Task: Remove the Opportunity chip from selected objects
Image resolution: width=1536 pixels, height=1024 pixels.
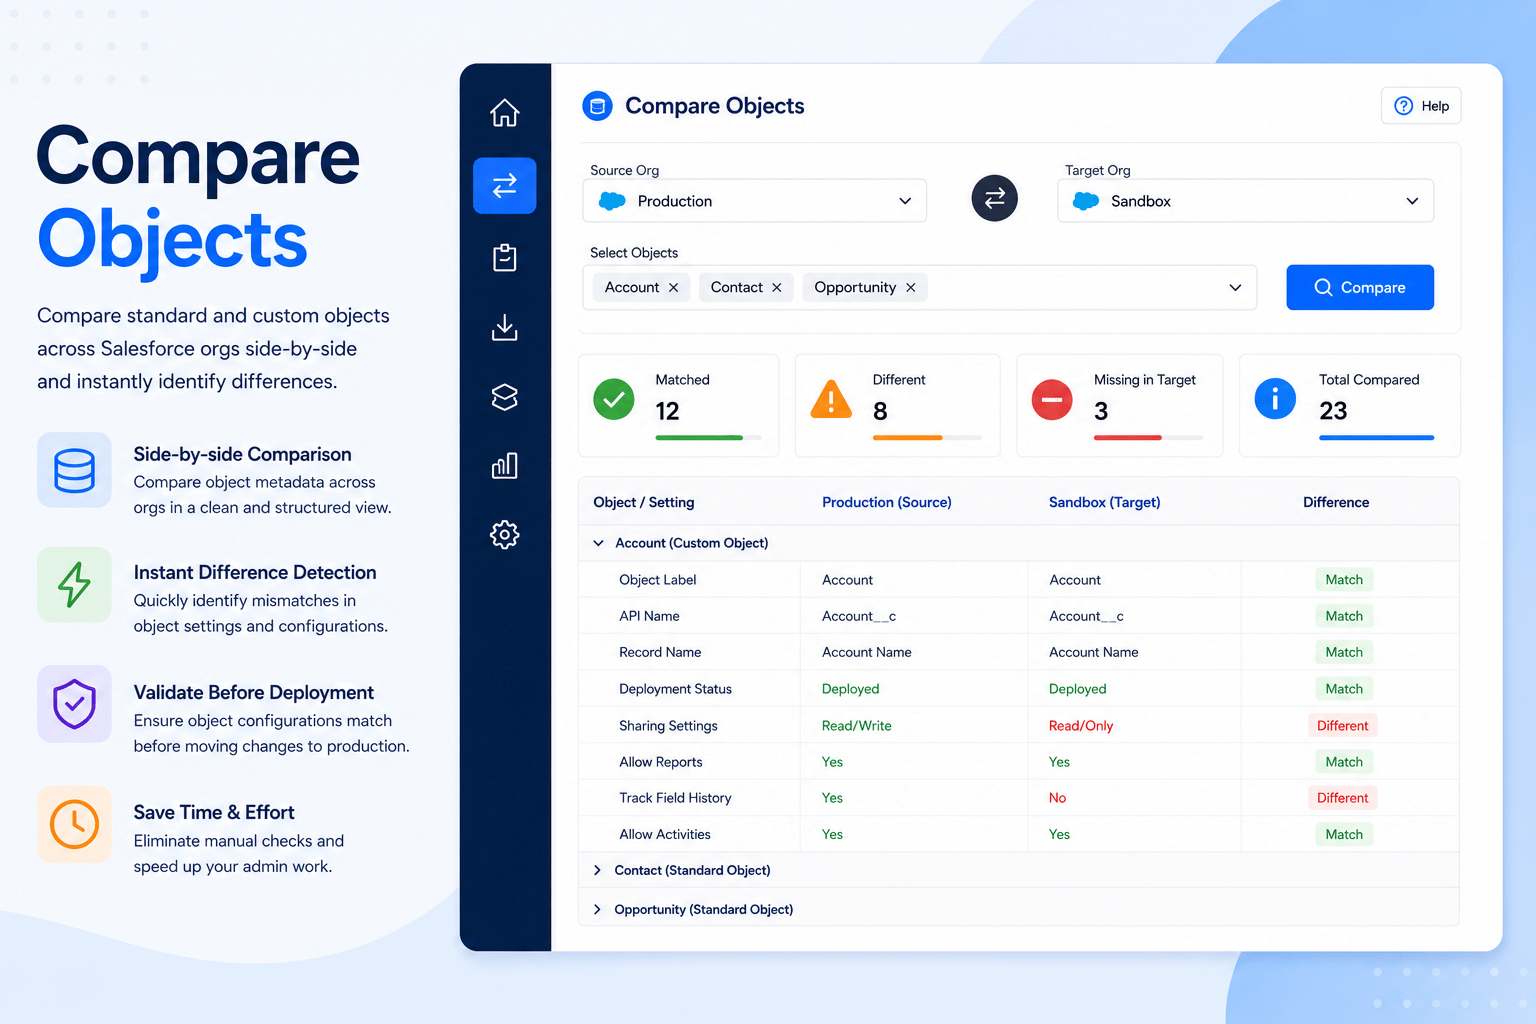Action: click(910, 288)
